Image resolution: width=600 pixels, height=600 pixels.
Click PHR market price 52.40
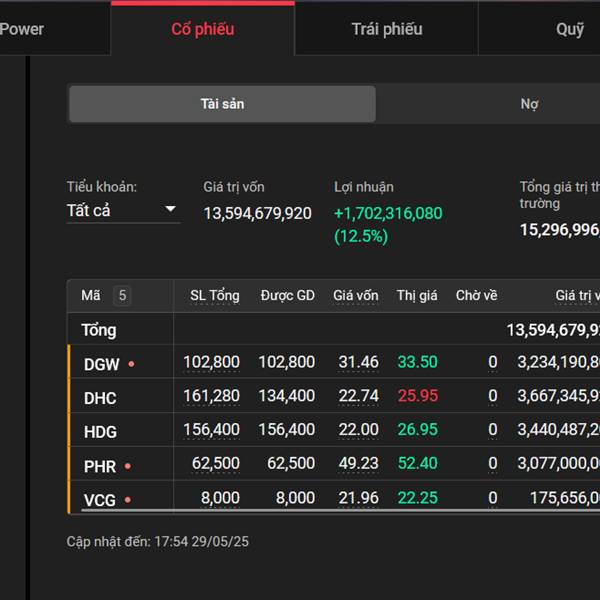417,463
